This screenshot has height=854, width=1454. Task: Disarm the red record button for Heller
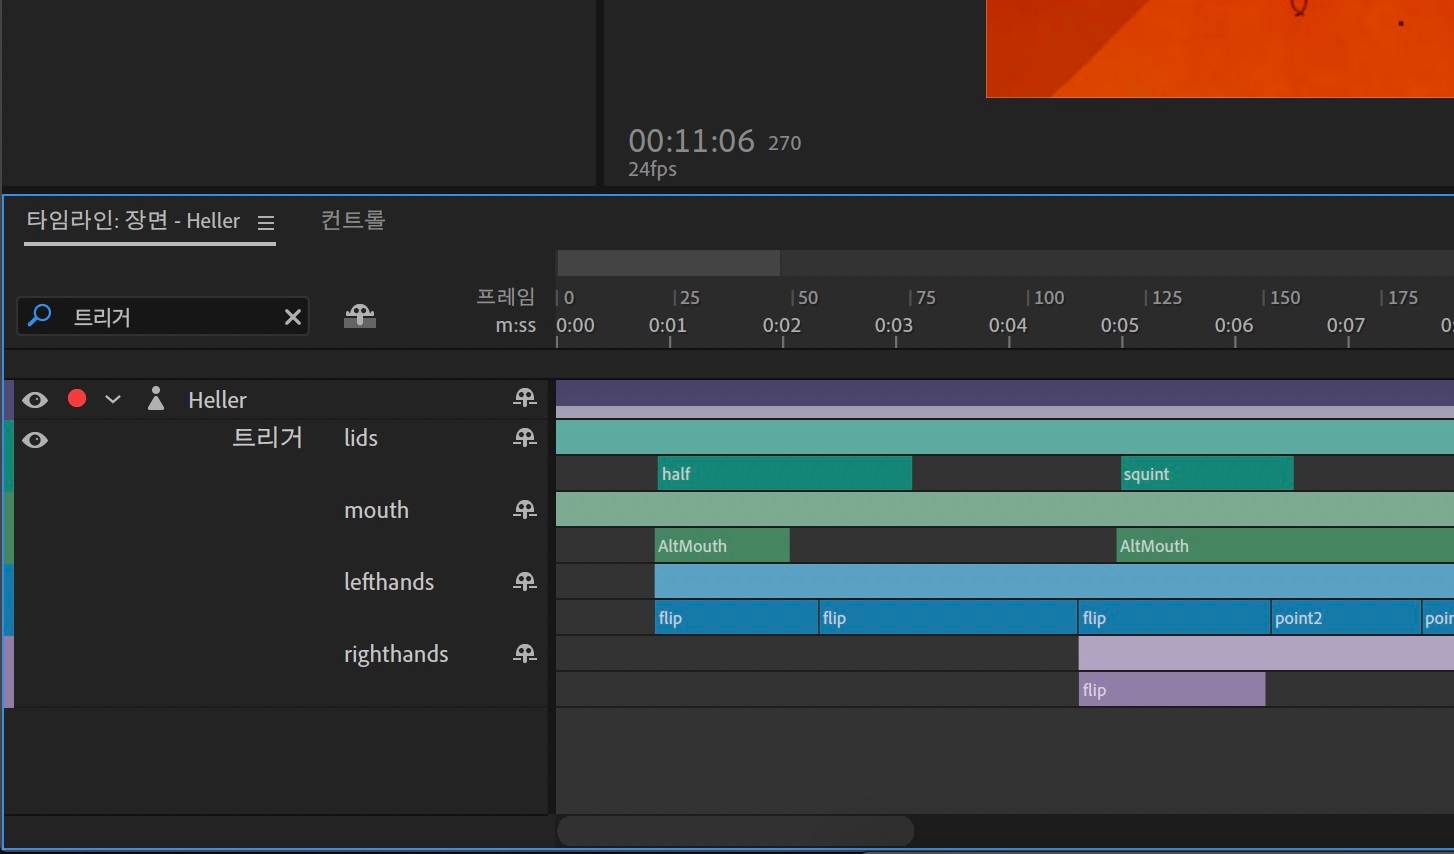pyautogui.click(x=77, y=399)
